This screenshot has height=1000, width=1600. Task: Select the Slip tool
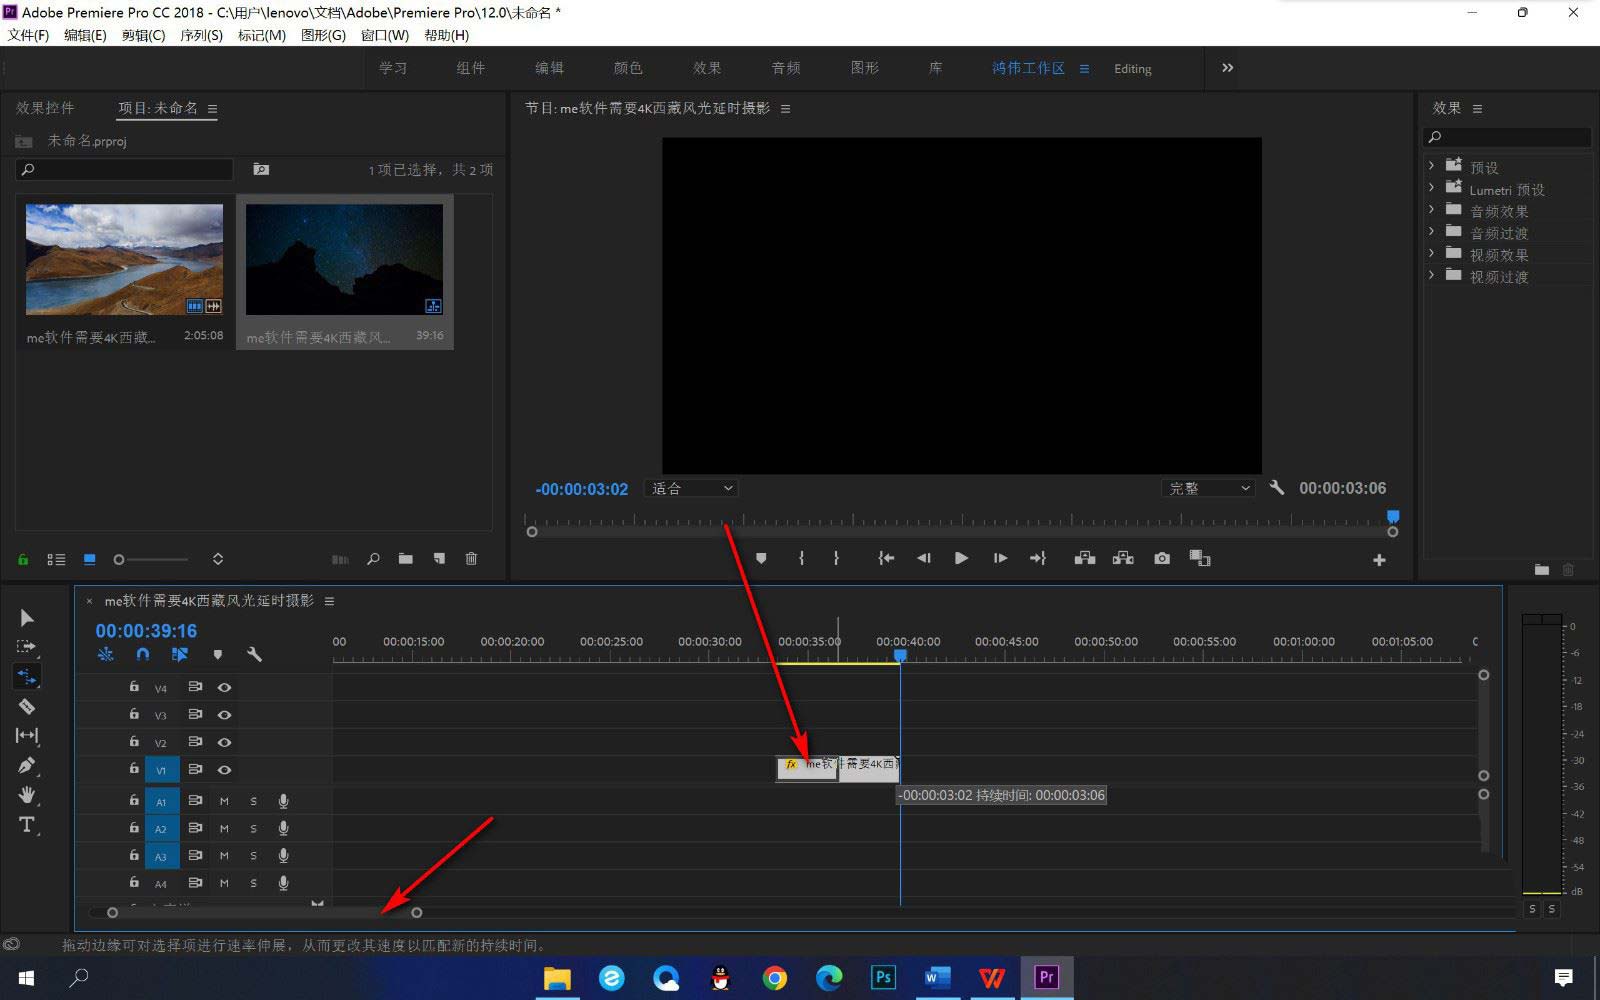(27, 735)
